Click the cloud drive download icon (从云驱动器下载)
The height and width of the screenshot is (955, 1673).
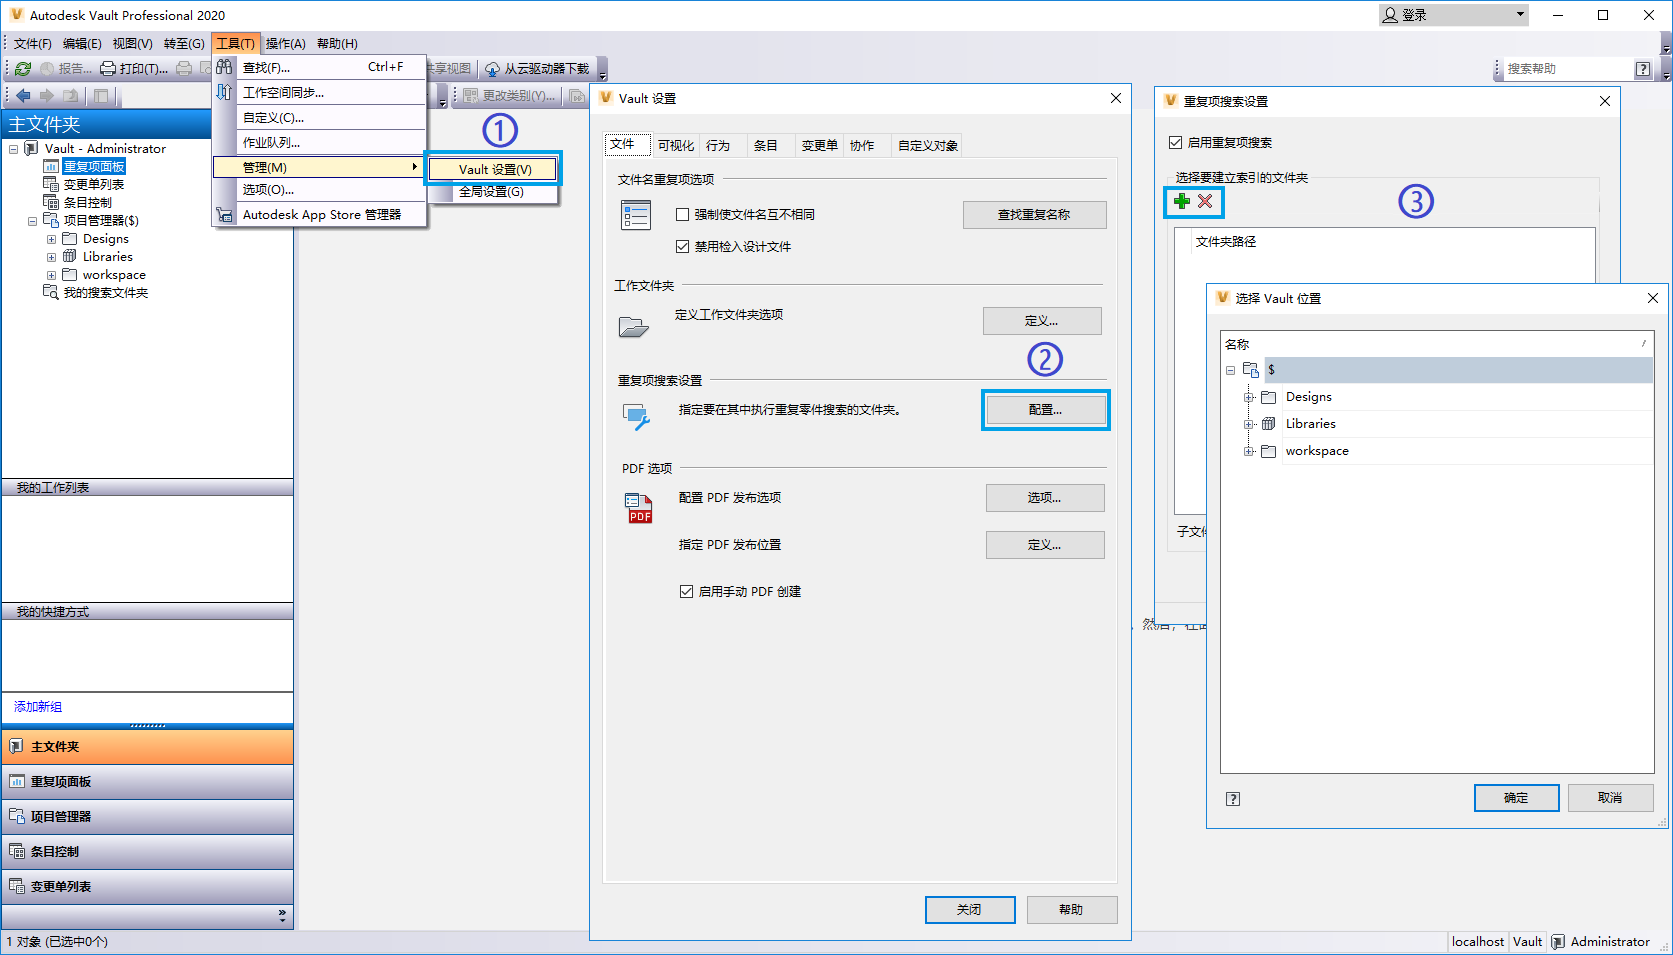[x=537, y=69]
